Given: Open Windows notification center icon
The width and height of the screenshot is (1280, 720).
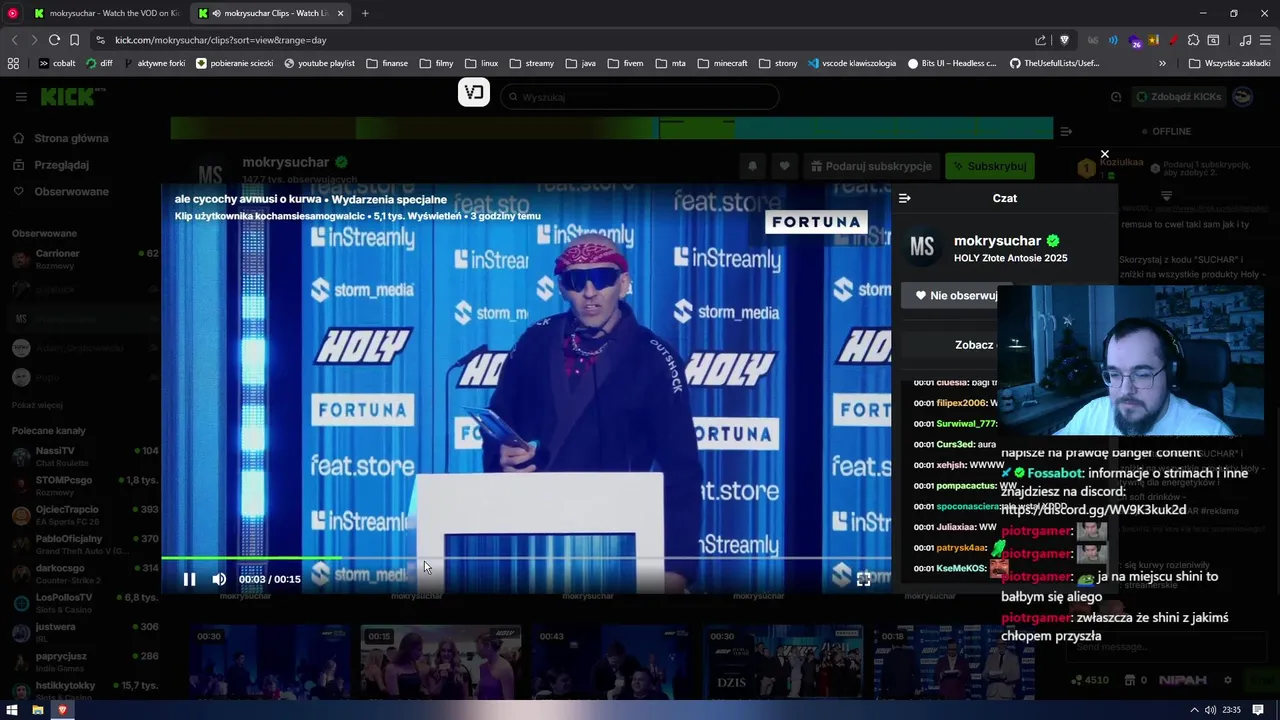Looking at the screenshot, I should [x=1258, y=710].
